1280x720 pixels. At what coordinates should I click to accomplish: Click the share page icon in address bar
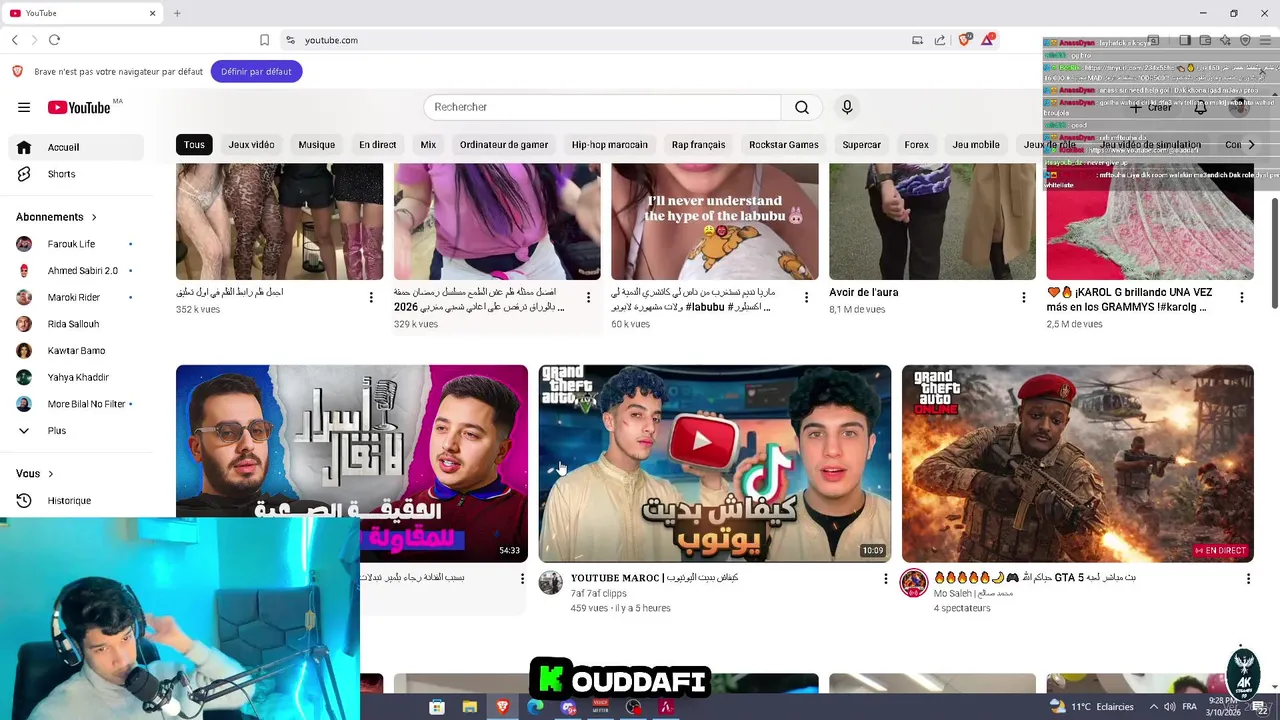coord(940,40)
